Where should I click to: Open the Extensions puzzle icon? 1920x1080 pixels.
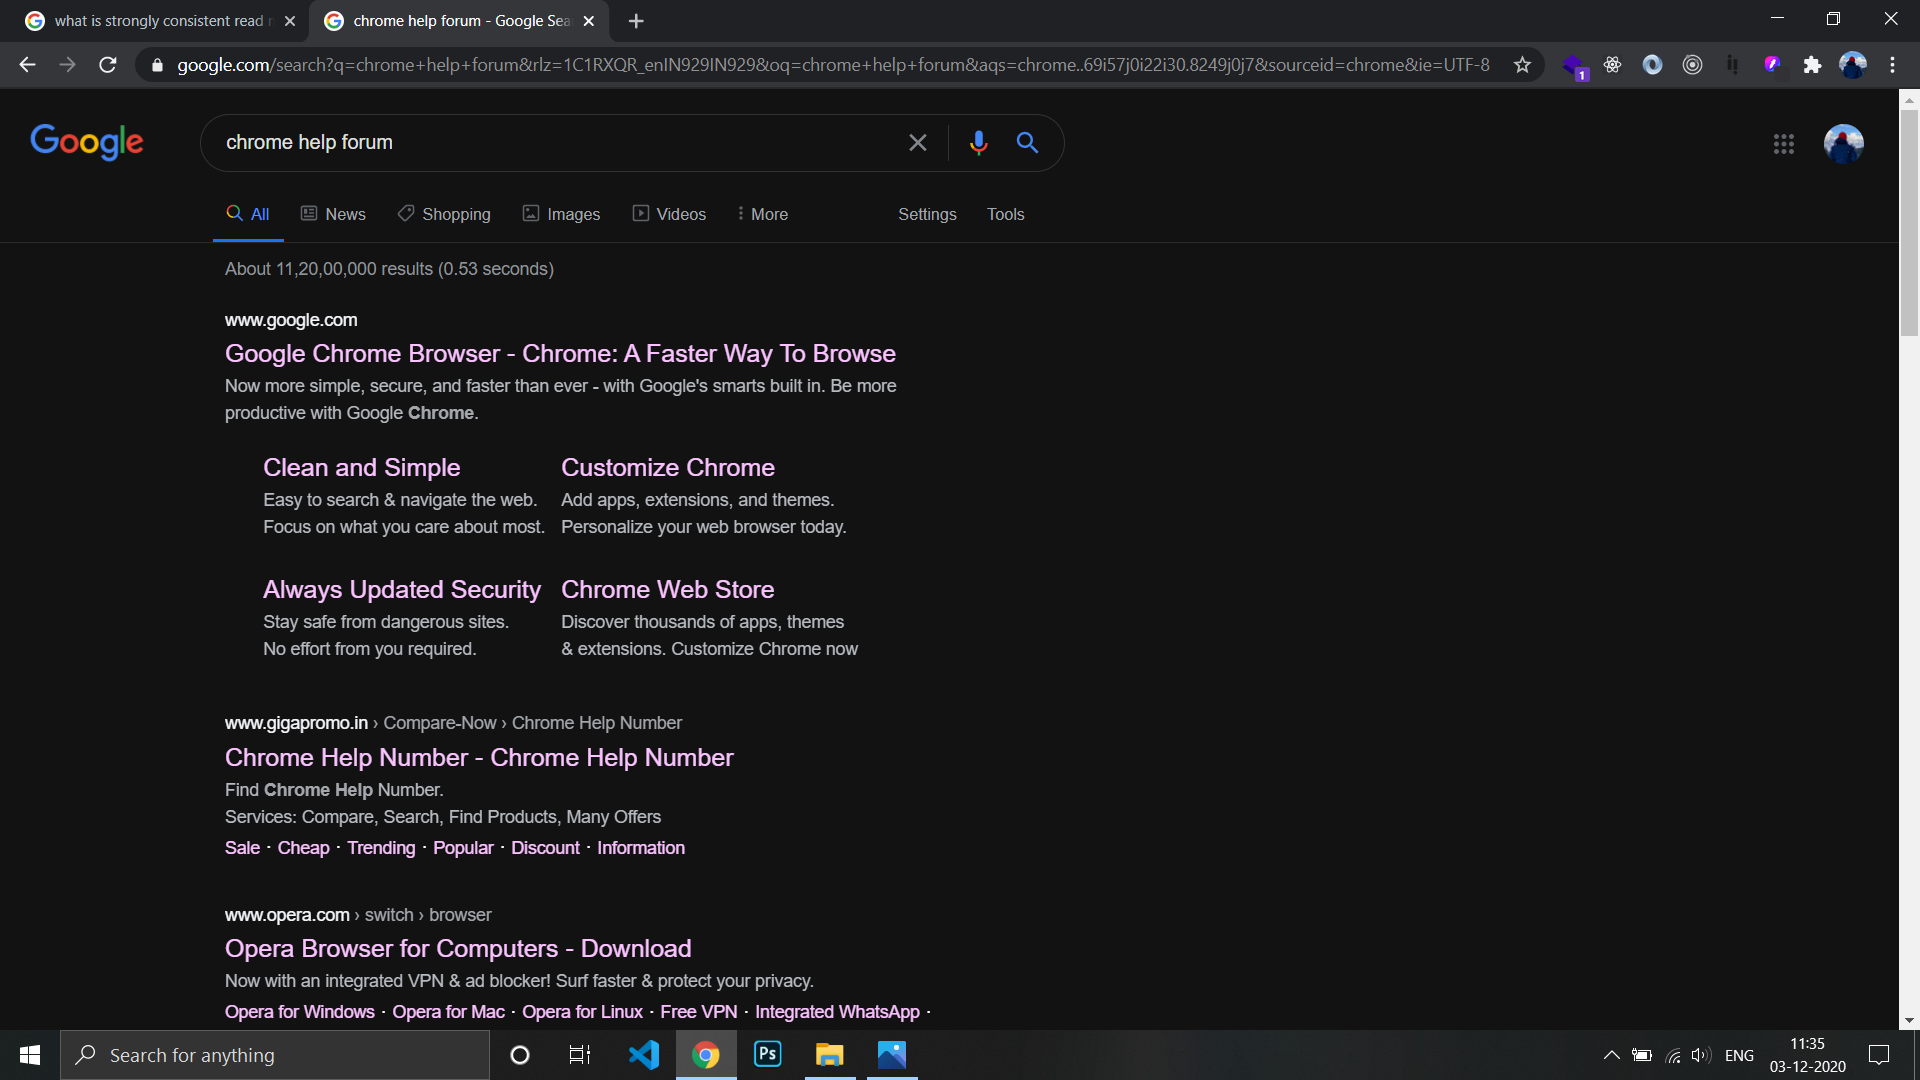(x=1812, y=65)
